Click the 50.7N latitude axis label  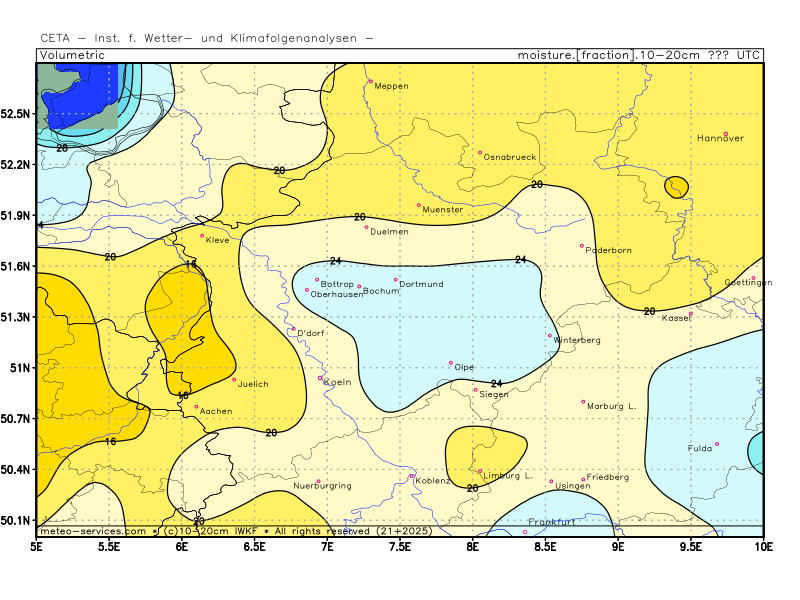tap(15, 419)
